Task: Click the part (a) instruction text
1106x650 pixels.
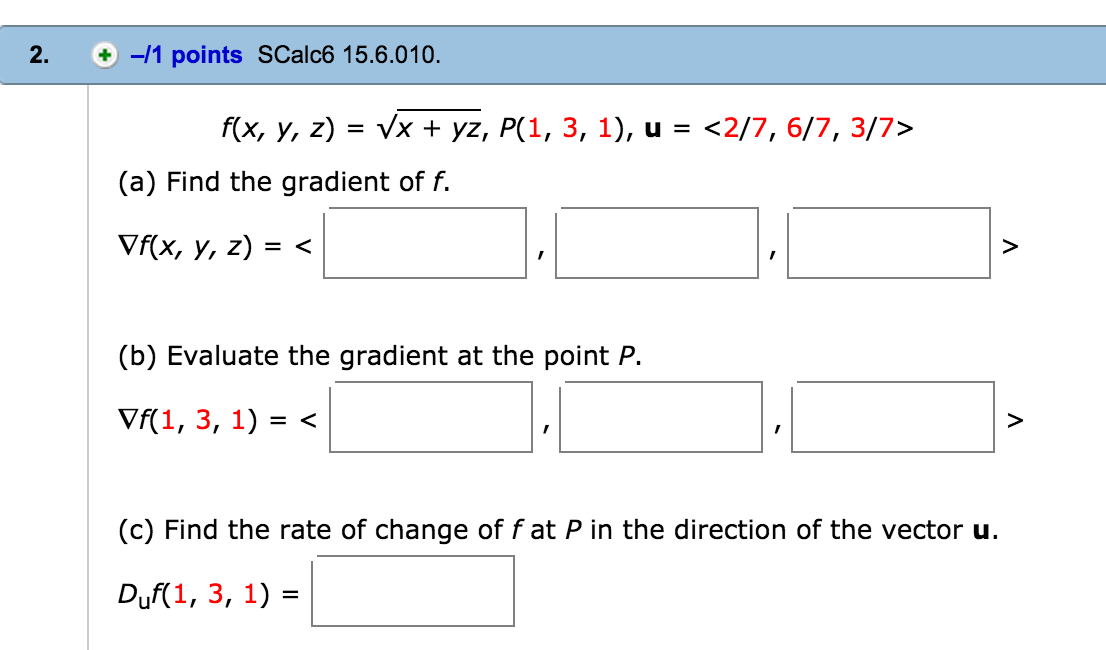Action: (x=280, y=182)
